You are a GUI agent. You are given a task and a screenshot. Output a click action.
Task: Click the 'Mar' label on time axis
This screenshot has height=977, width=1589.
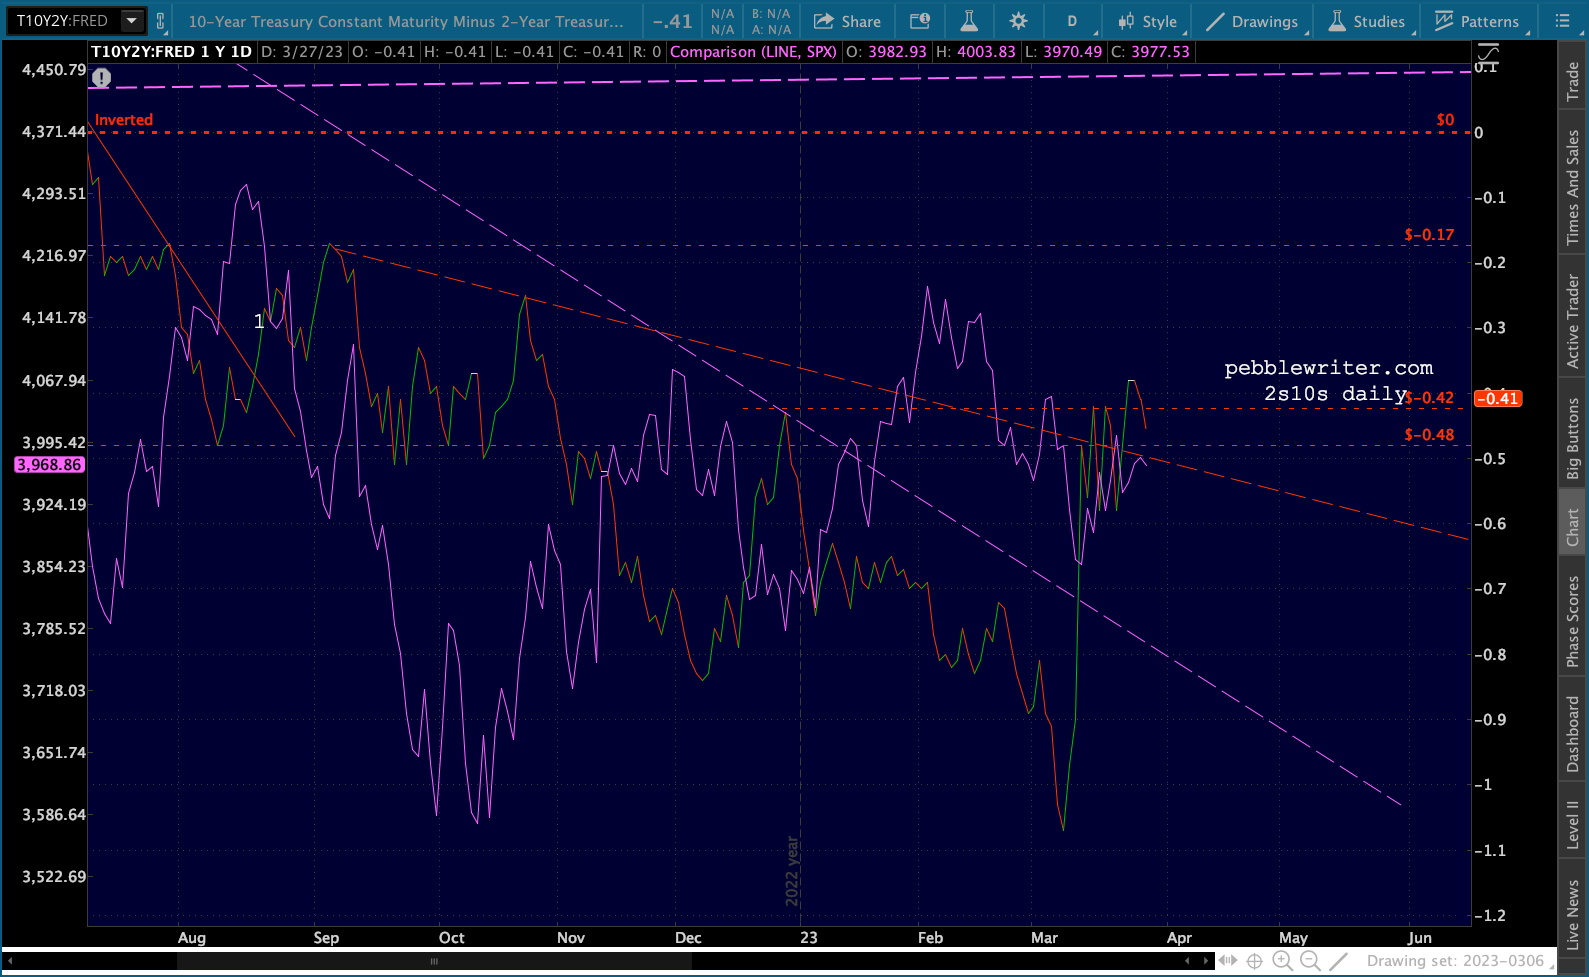click(x=1044, y=938)
